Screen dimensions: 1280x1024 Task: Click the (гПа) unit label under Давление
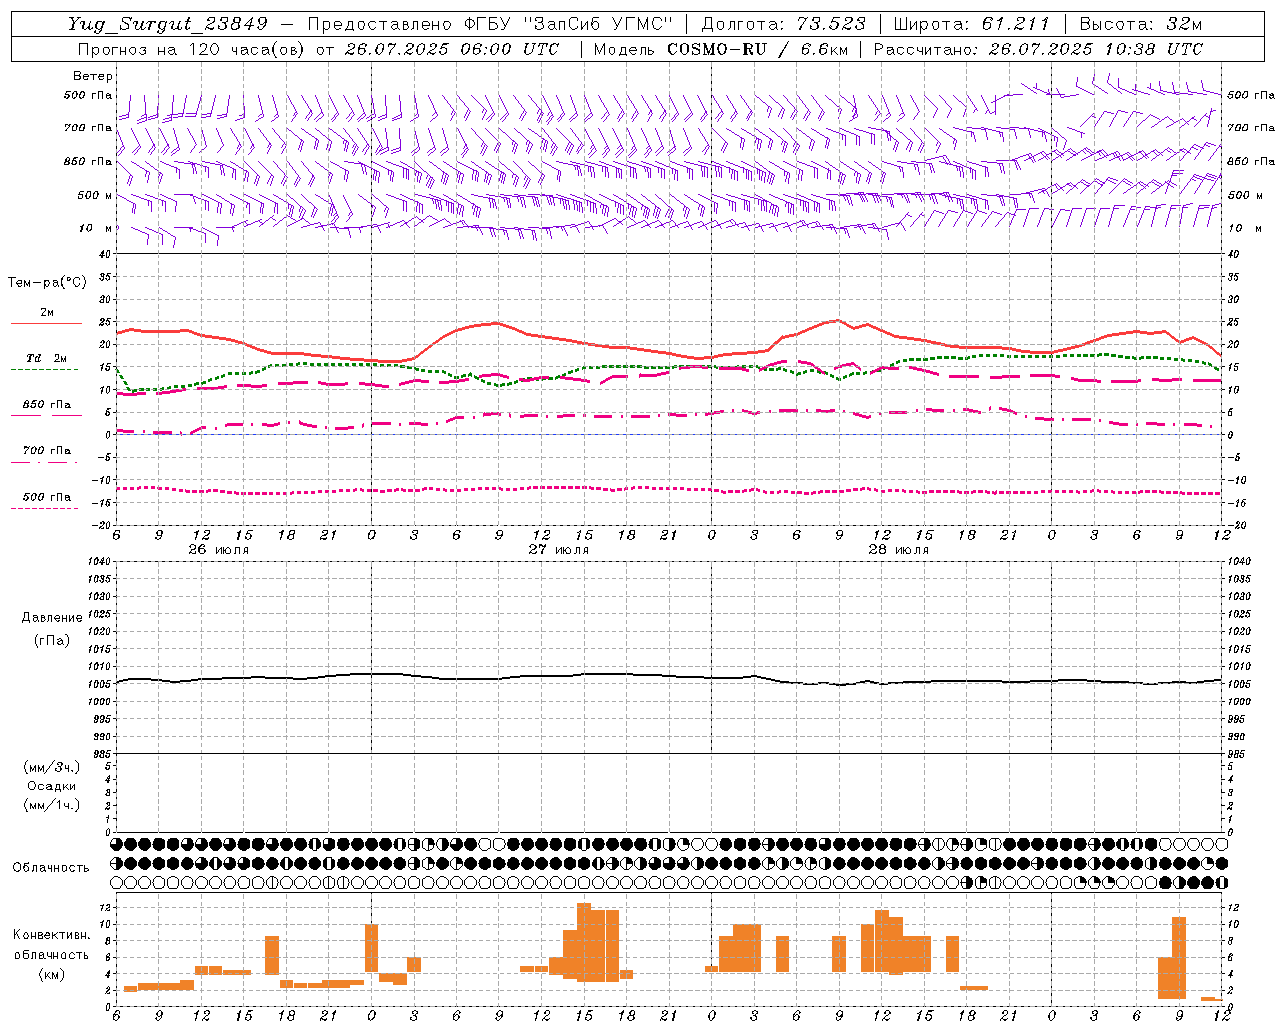52,641
